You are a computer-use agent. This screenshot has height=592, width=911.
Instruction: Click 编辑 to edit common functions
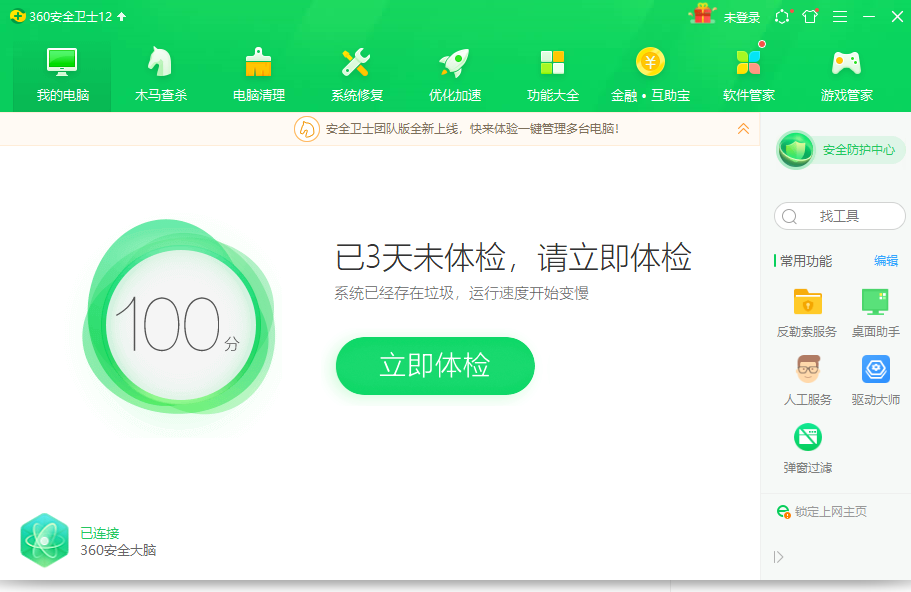point(885,261)
